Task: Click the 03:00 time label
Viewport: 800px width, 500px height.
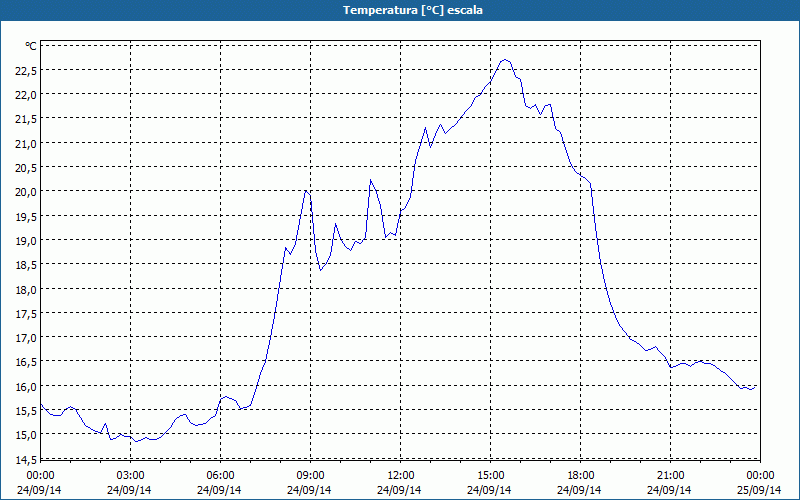Action: point(130,476)
